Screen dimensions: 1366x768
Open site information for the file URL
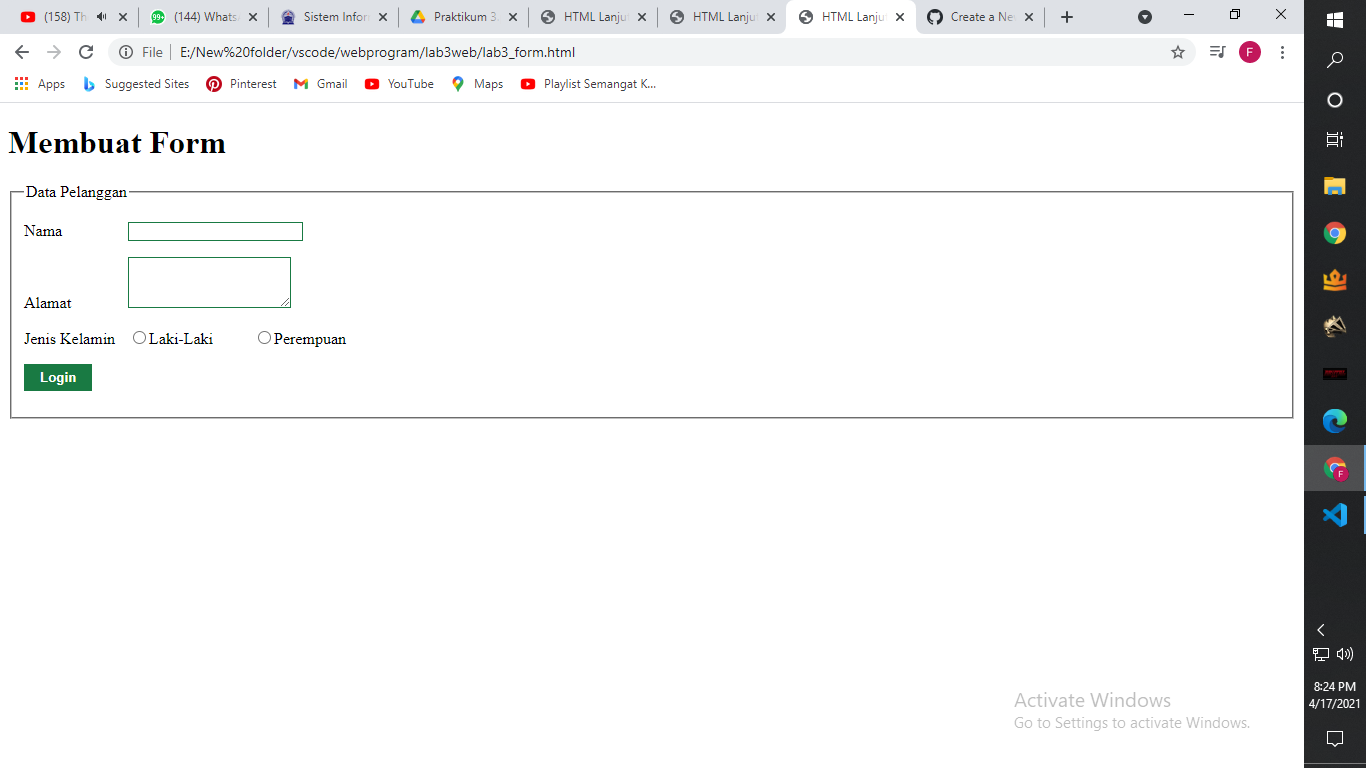click(x=127, y=52)
